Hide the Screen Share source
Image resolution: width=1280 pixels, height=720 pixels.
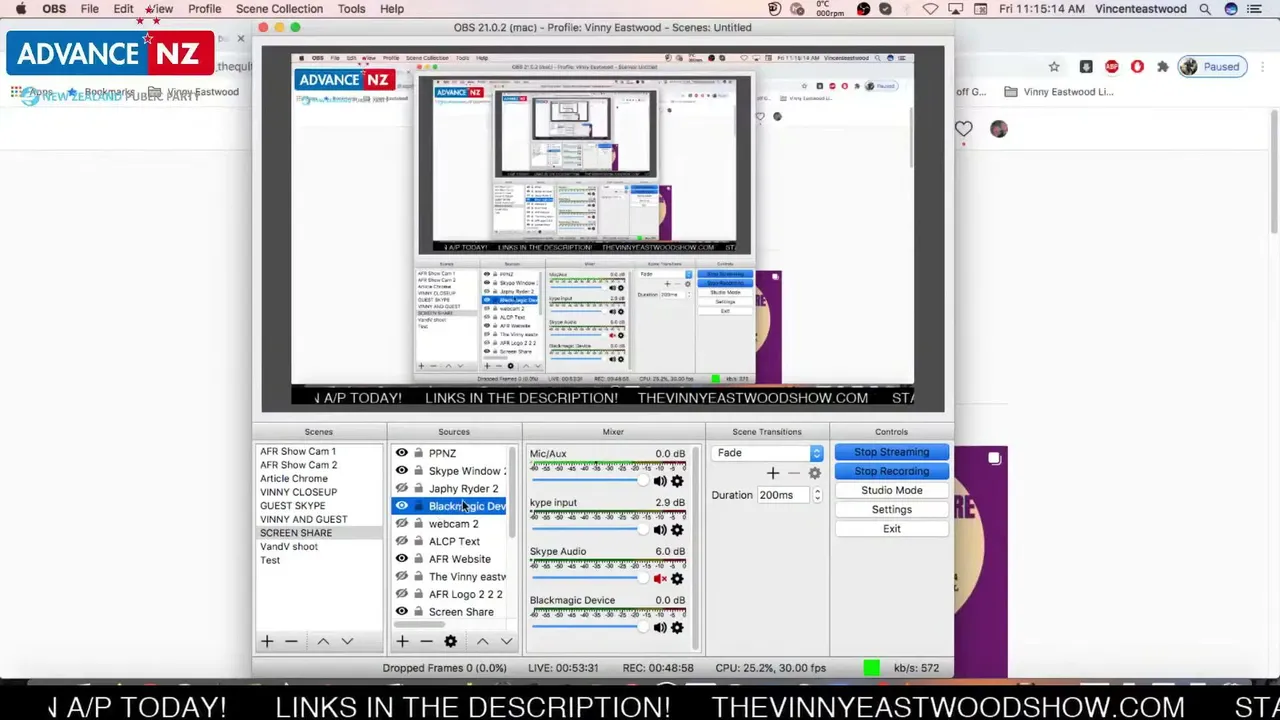point(402,612)
